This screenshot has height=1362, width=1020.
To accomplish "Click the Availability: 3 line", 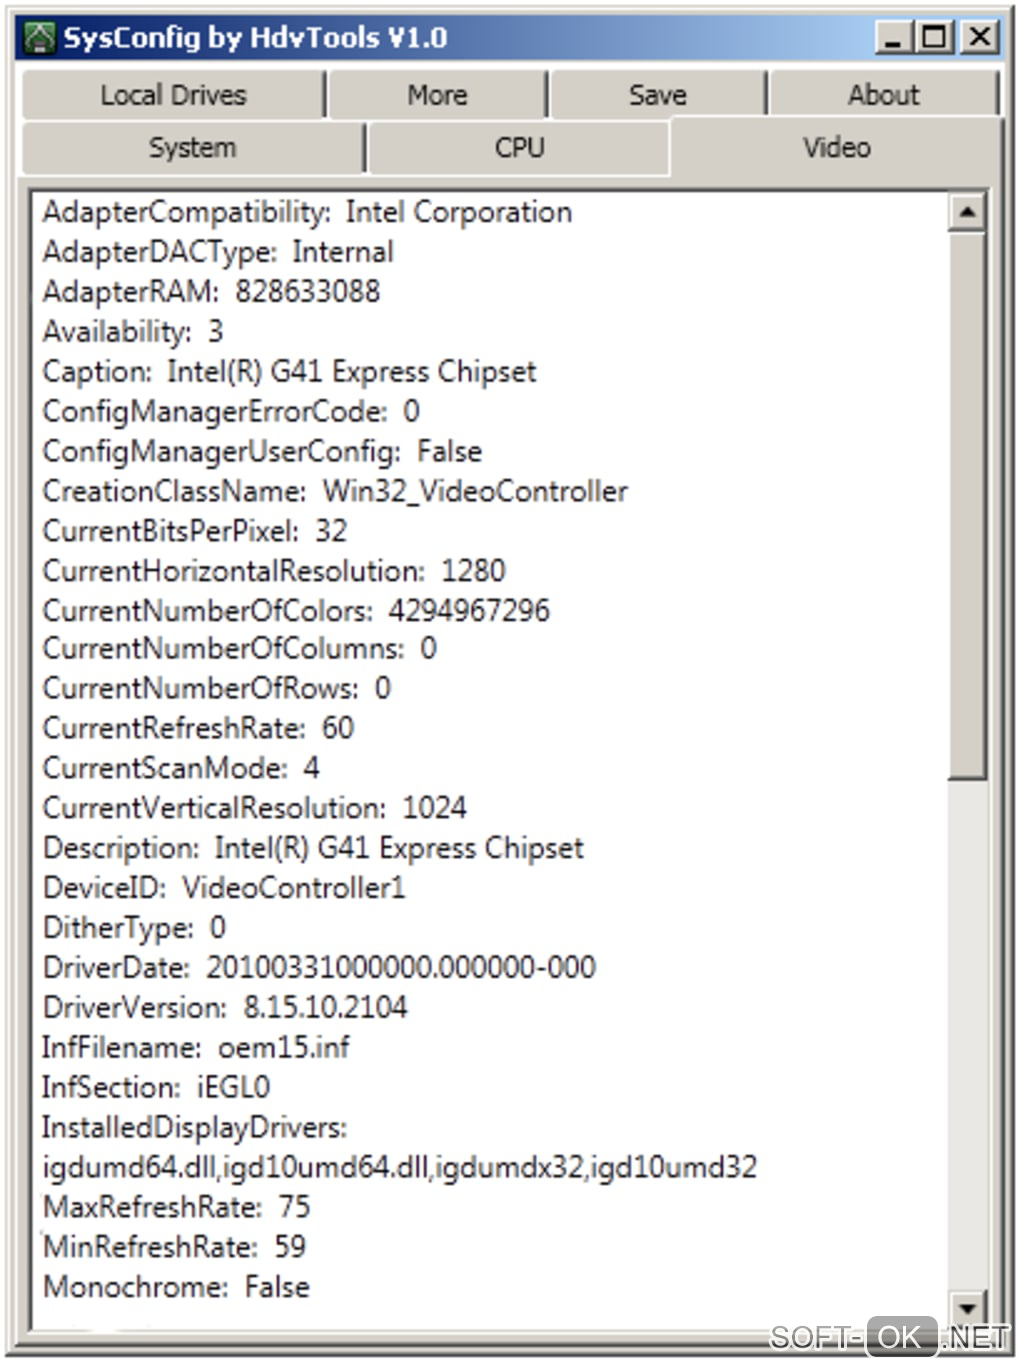I will (x=133, y=332).
